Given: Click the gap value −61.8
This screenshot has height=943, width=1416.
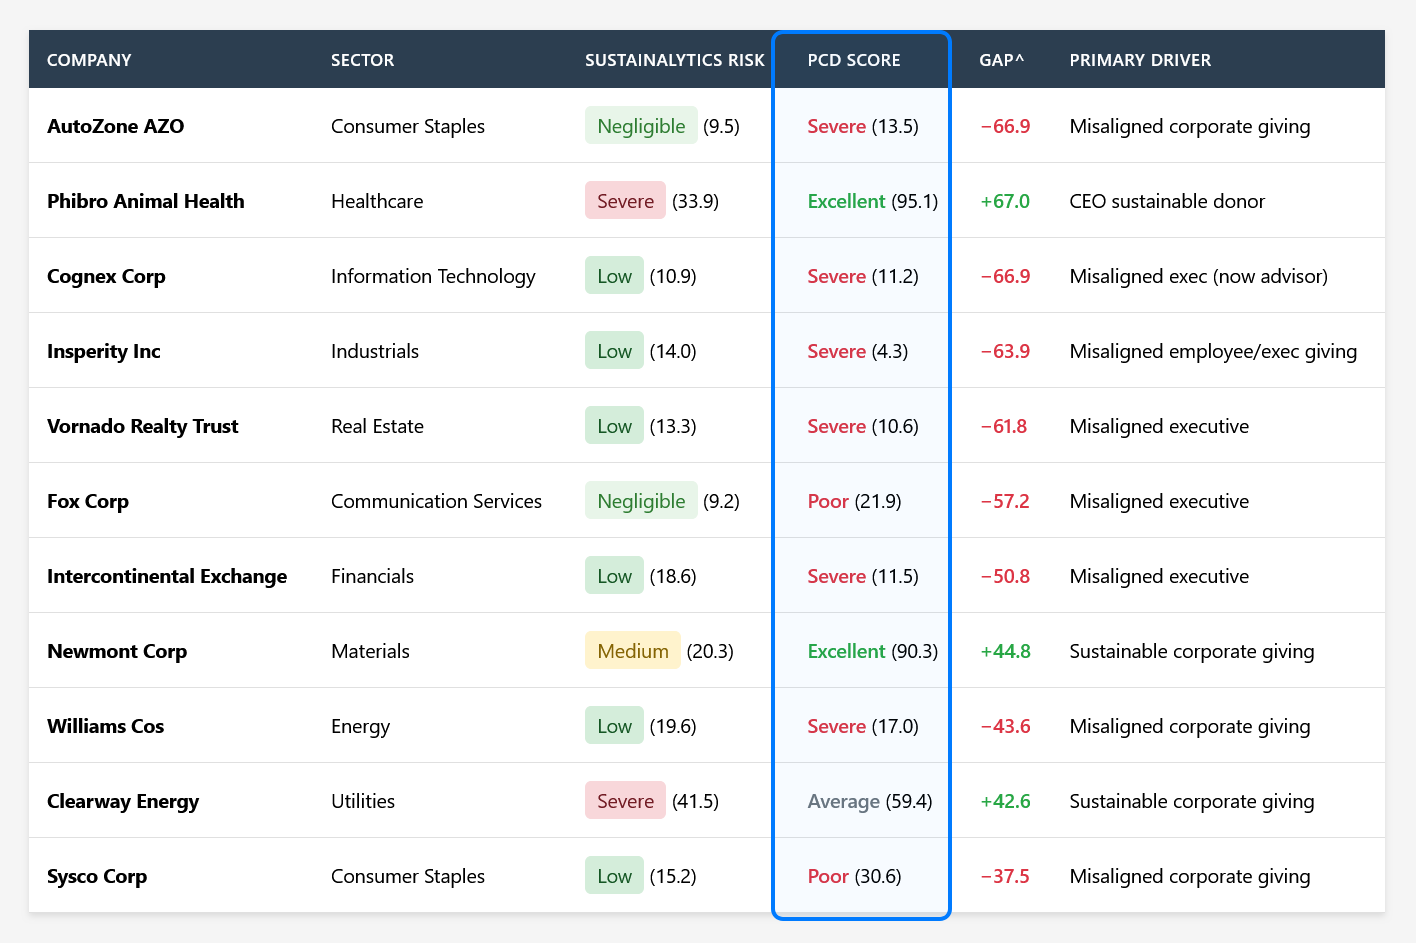Looking at the screenshot, I should coord(1003,426).
